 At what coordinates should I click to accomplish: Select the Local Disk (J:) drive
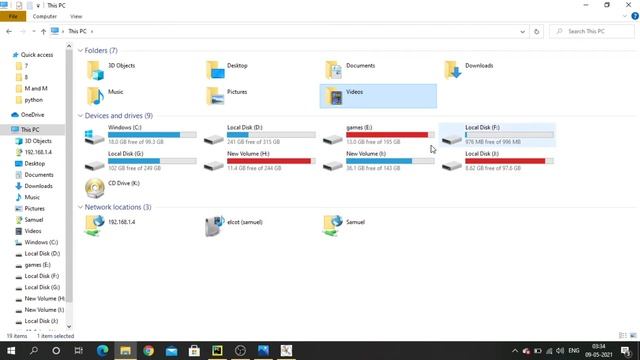497,161
